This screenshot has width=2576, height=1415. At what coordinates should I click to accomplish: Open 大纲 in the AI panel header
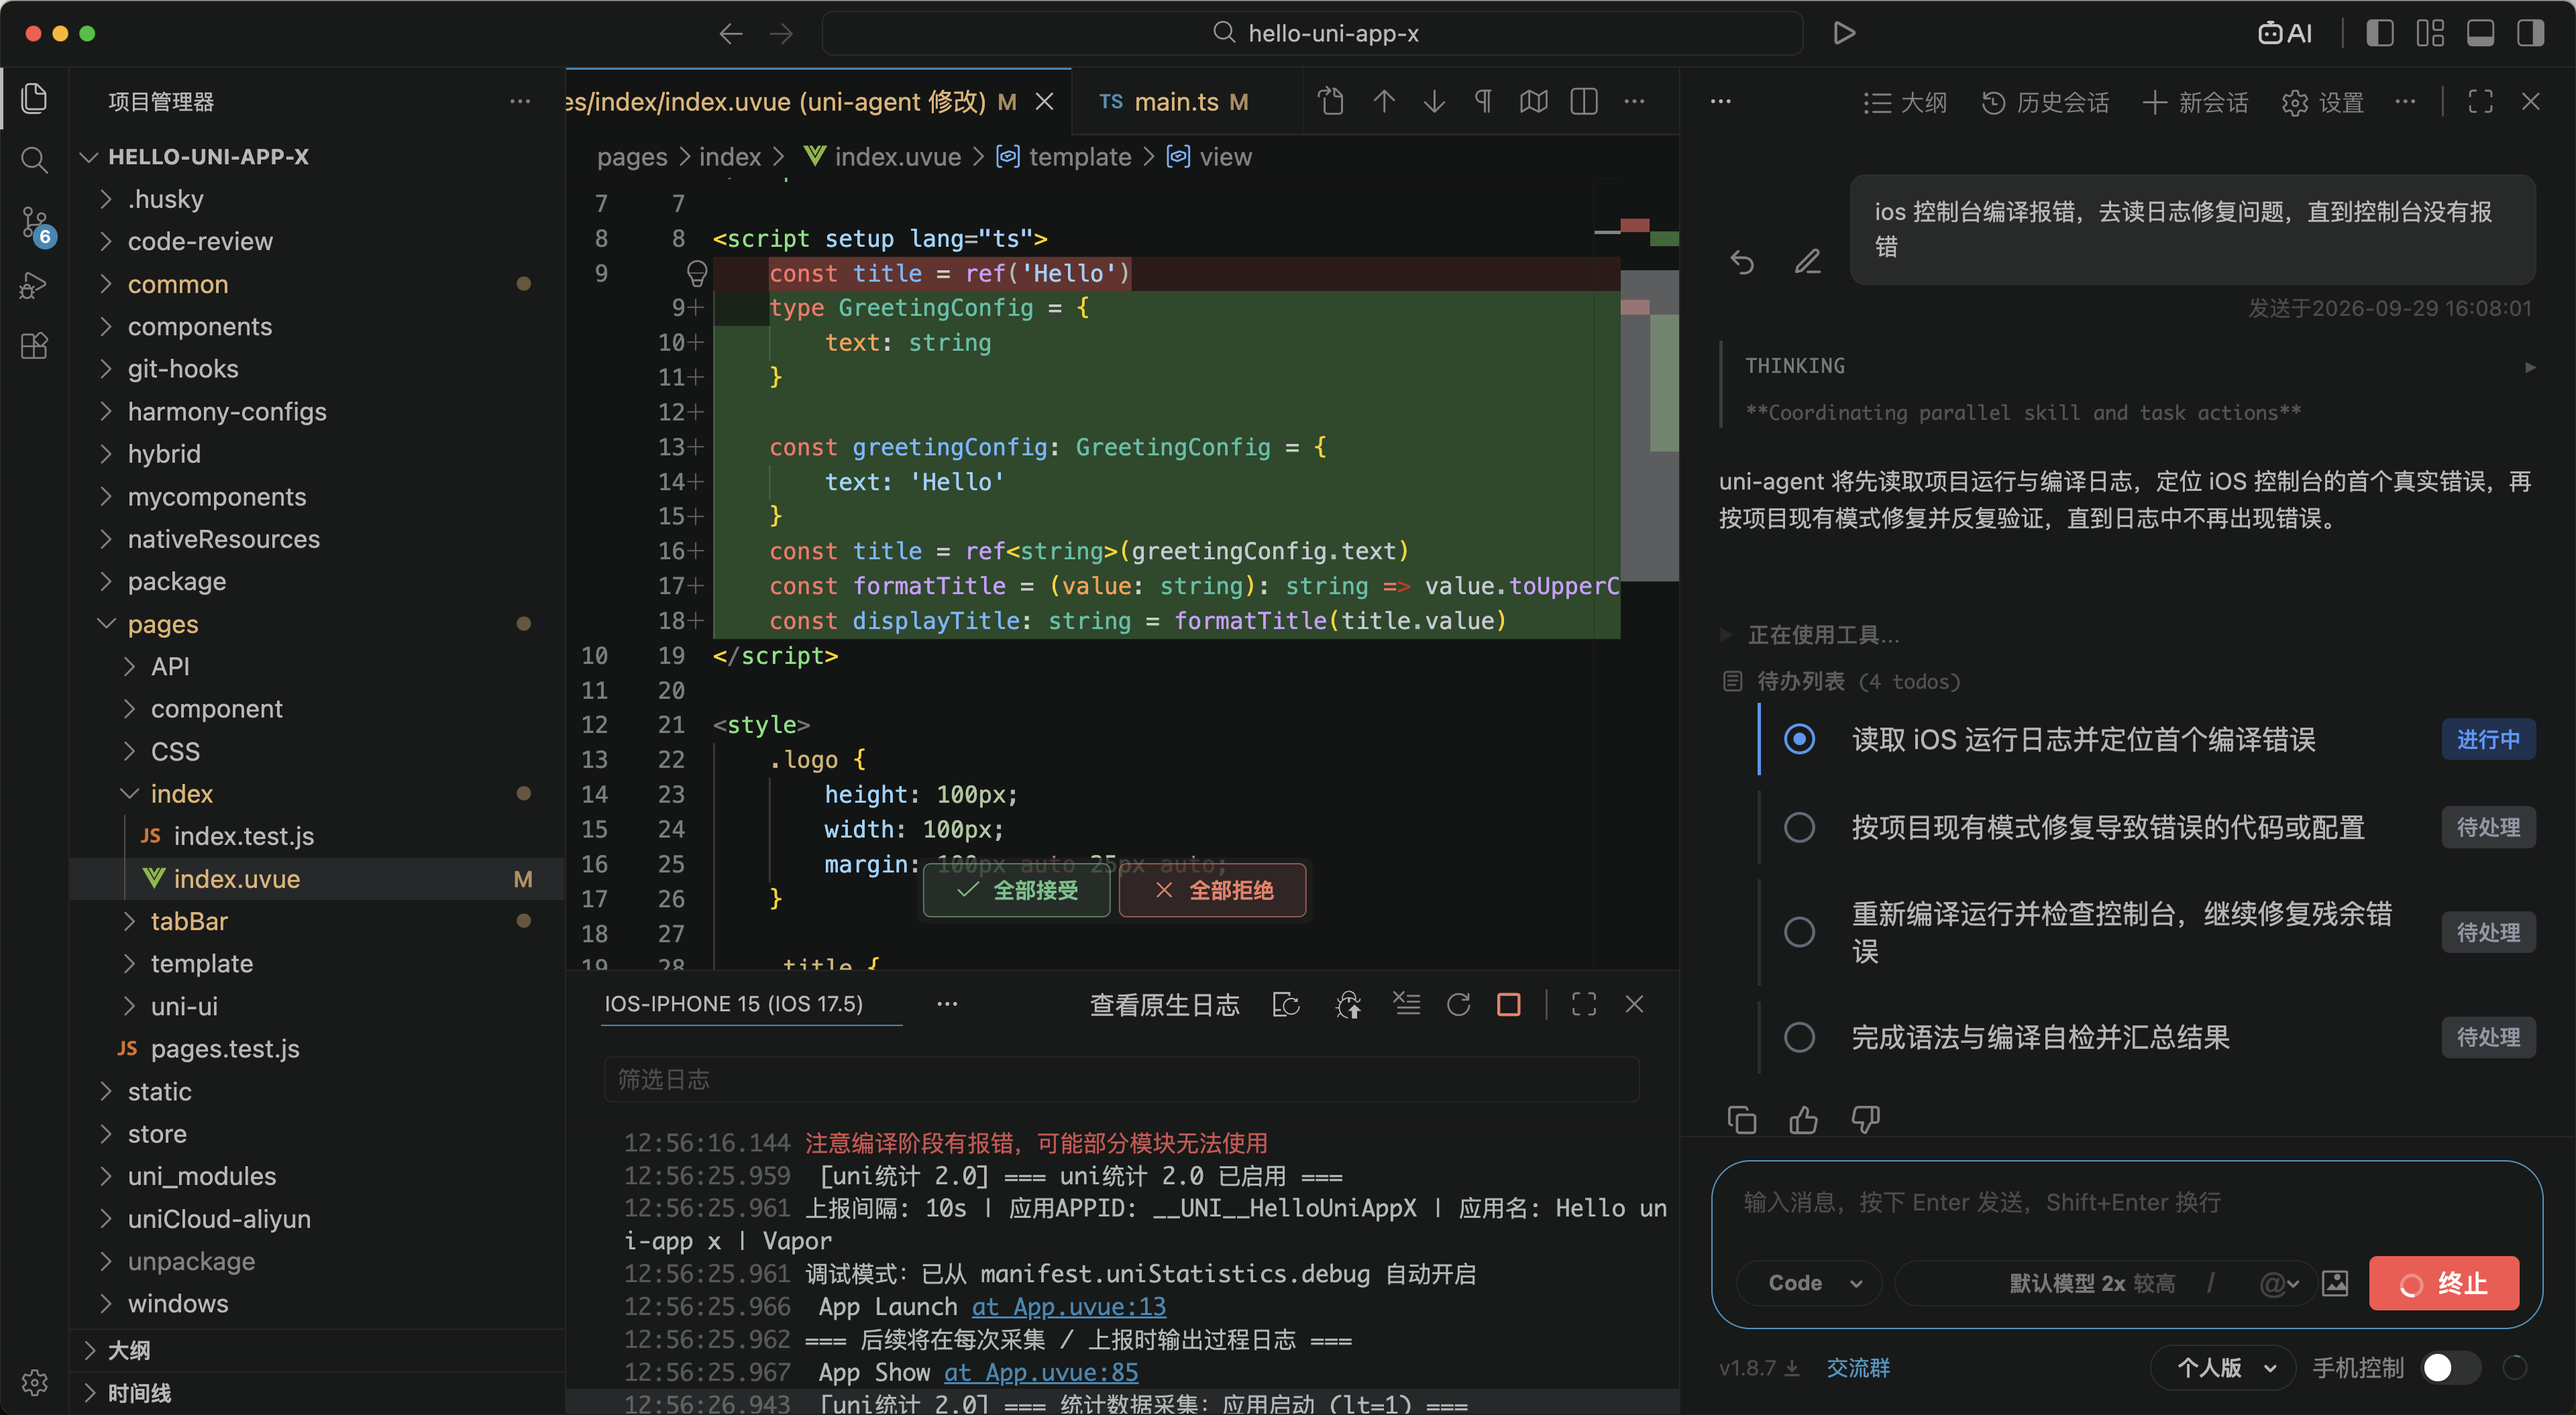coord(1906,102)
